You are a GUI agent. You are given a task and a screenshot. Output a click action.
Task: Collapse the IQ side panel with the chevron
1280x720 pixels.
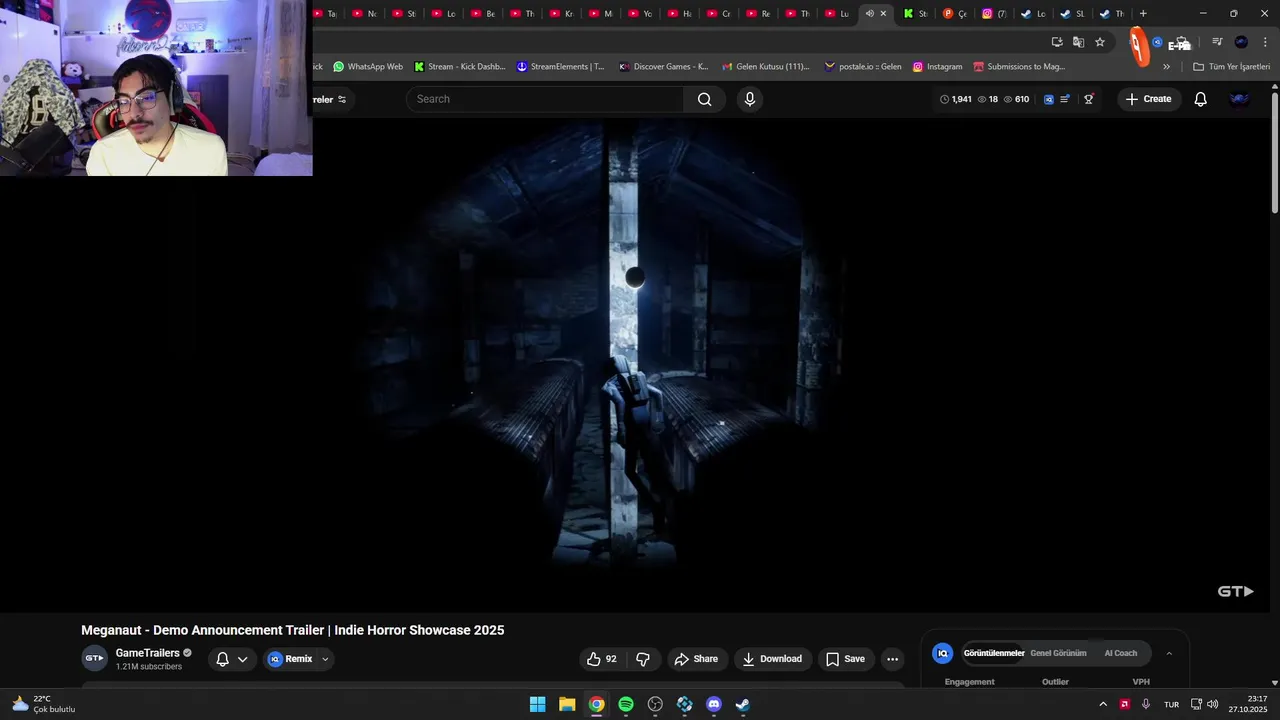click(1169, 653)
